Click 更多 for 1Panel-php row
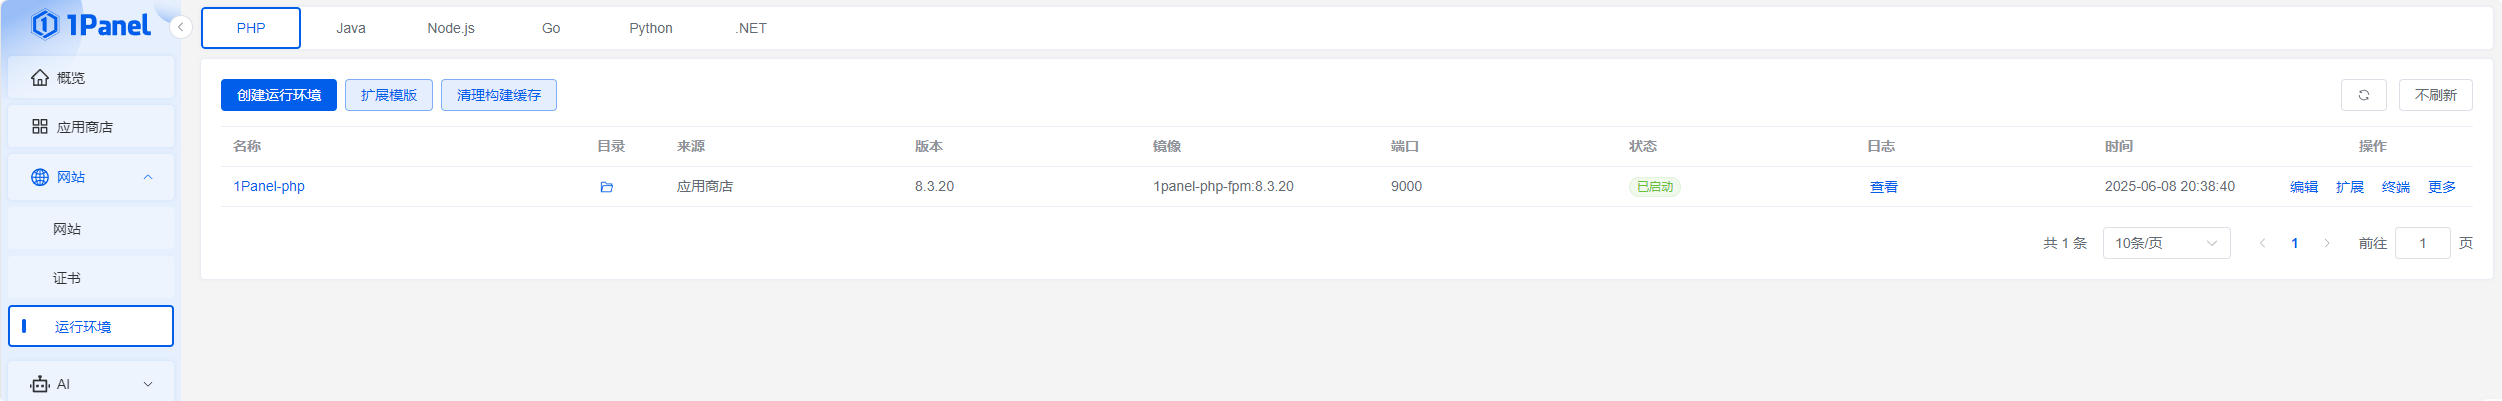Viewport: 2502px width, 401px height. (x=2441, y=187)
